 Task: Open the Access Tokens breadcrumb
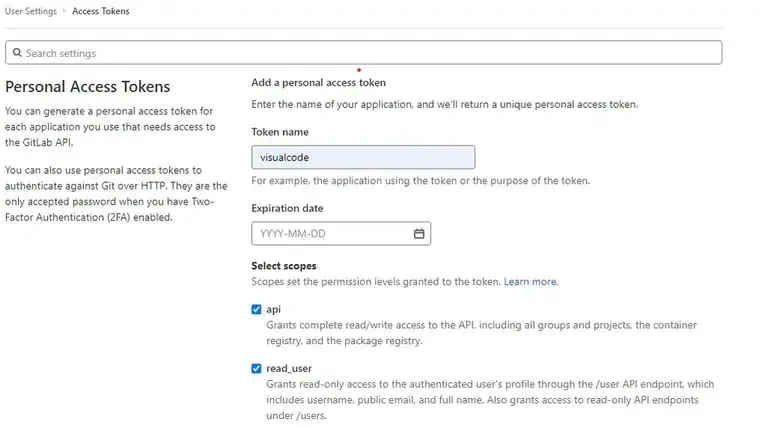(100, 11)
